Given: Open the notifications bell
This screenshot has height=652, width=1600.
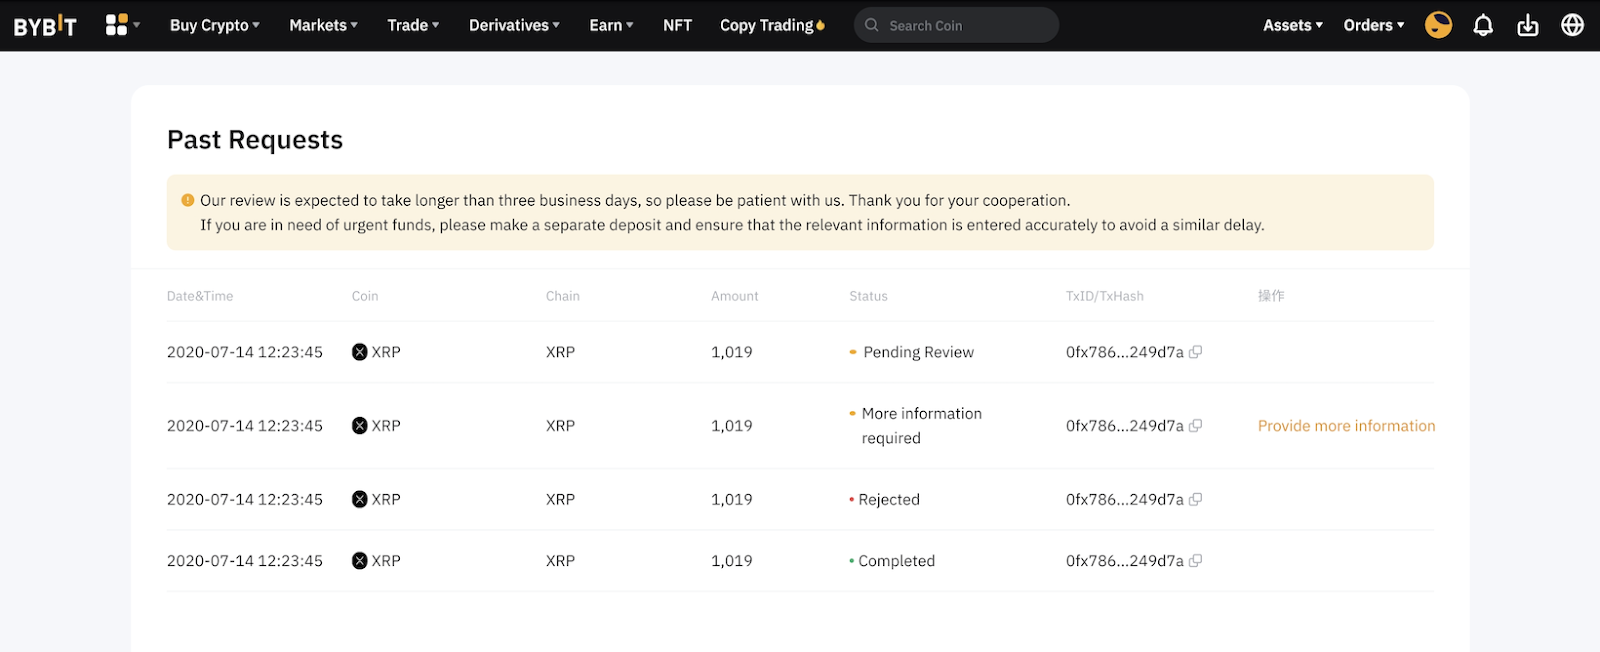Looking at the screenshot, I should pyautogui.click(x=1483, y=25).
